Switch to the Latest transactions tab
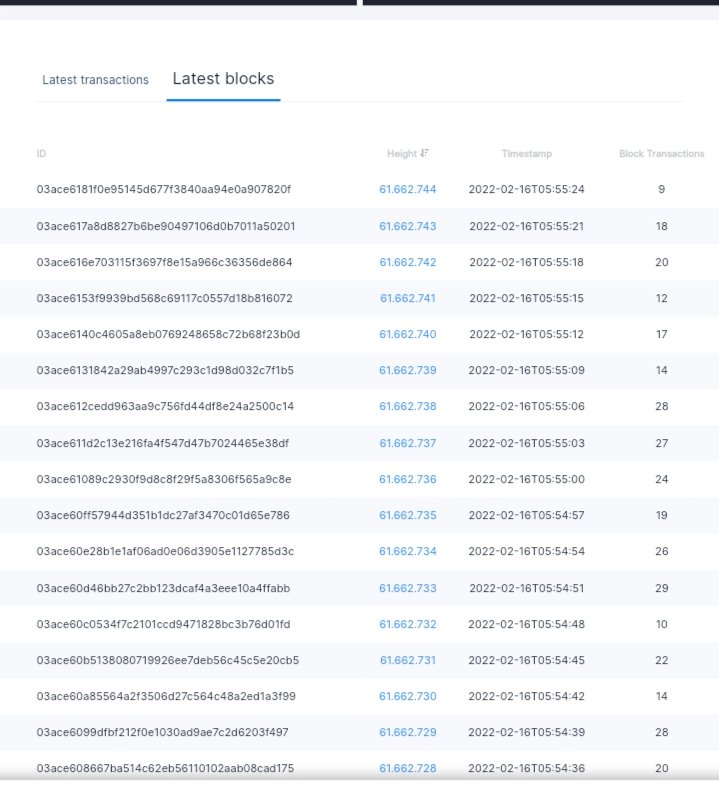Screen dimensions: 719x787 click(95, 80)
